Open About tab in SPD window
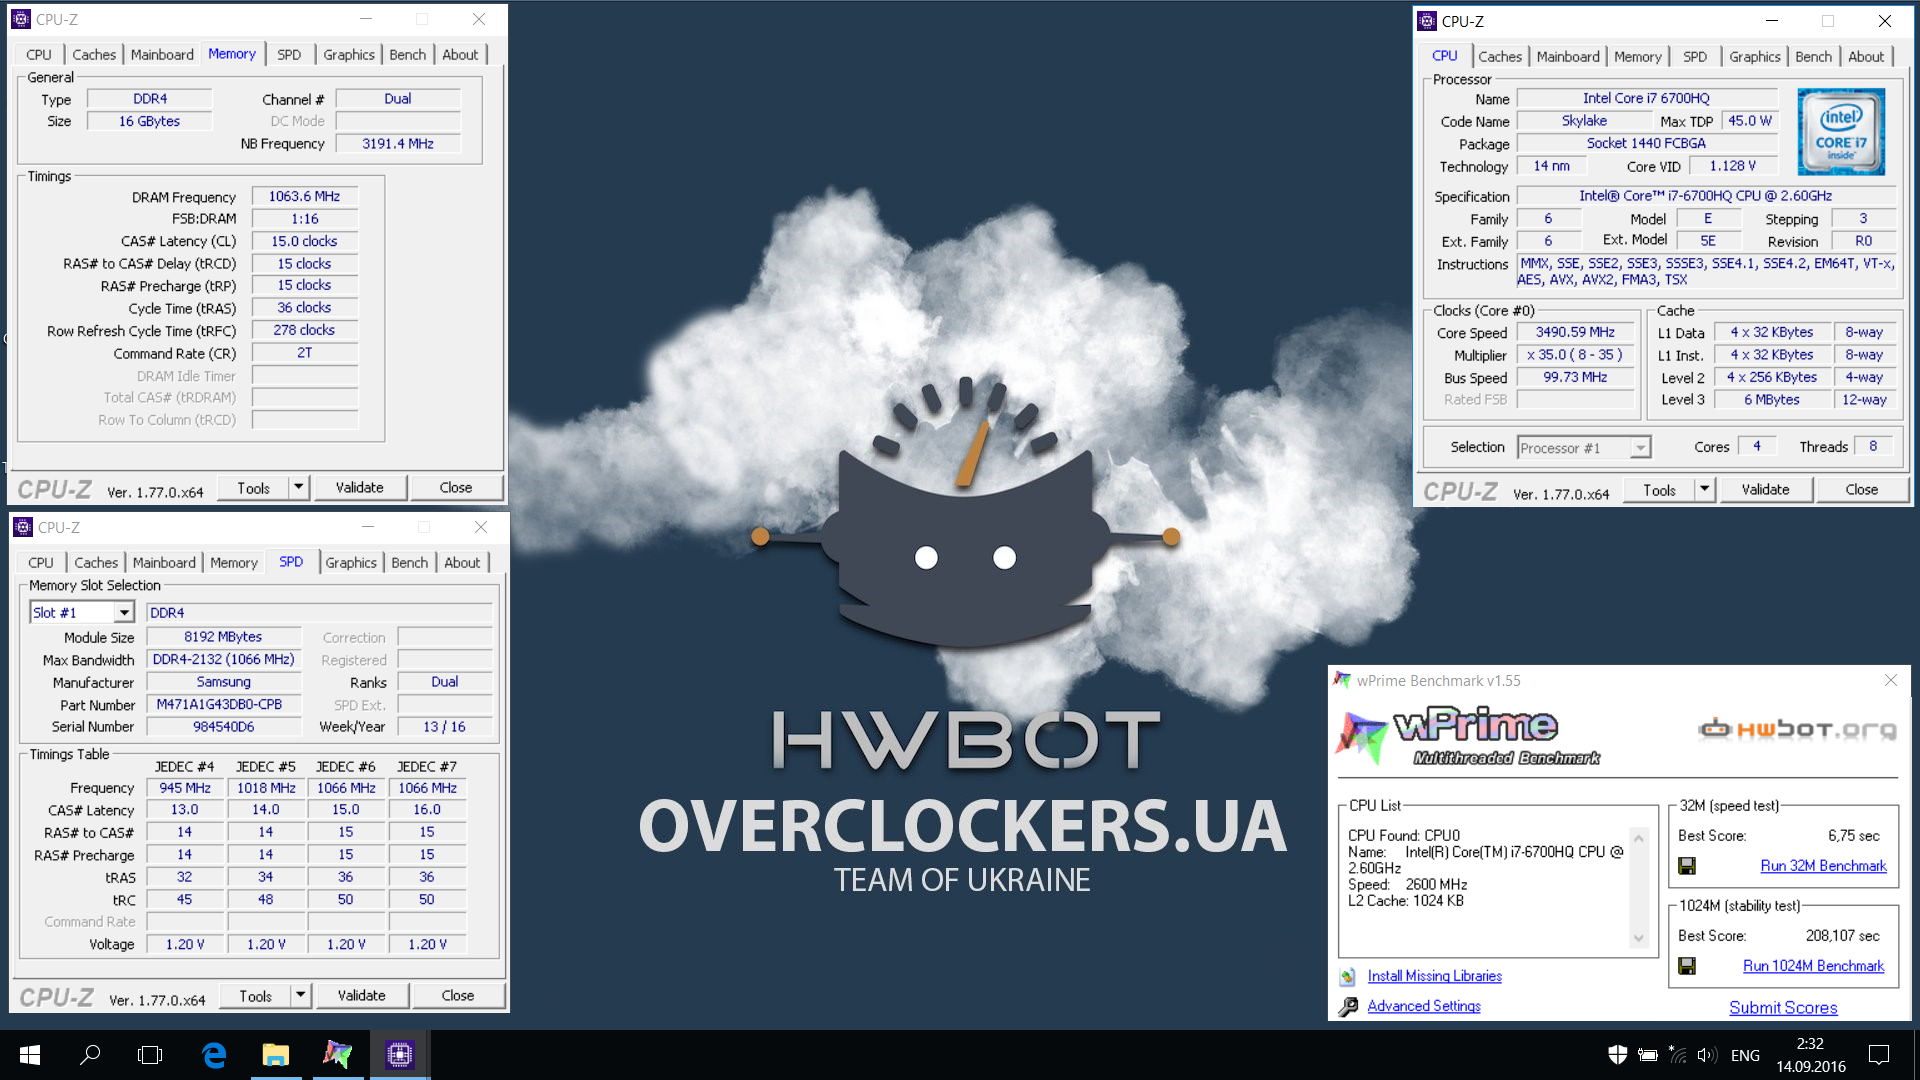Screen dimensions: 1920x1080 [462, 563]
